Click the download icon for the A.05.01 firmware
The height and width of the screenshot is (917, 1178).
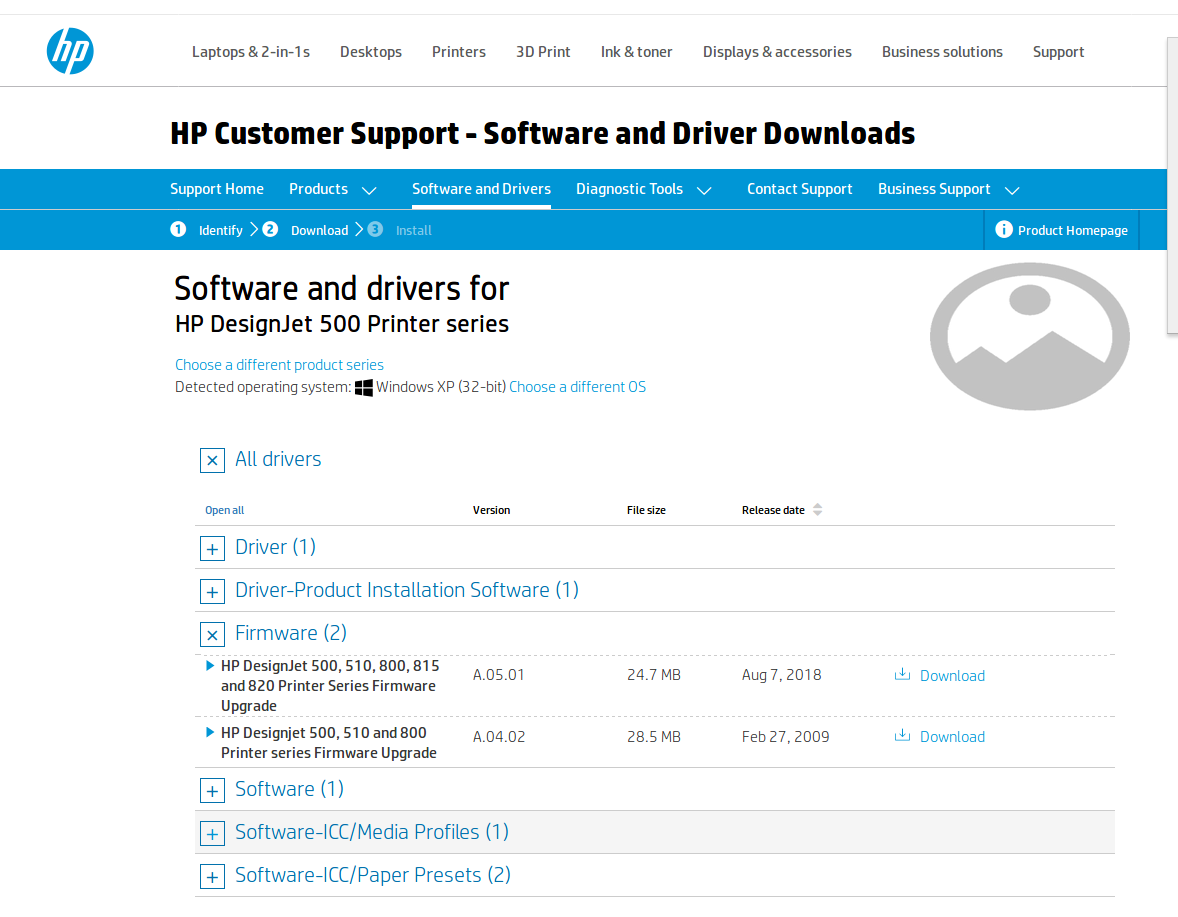(x=901, y=675)
